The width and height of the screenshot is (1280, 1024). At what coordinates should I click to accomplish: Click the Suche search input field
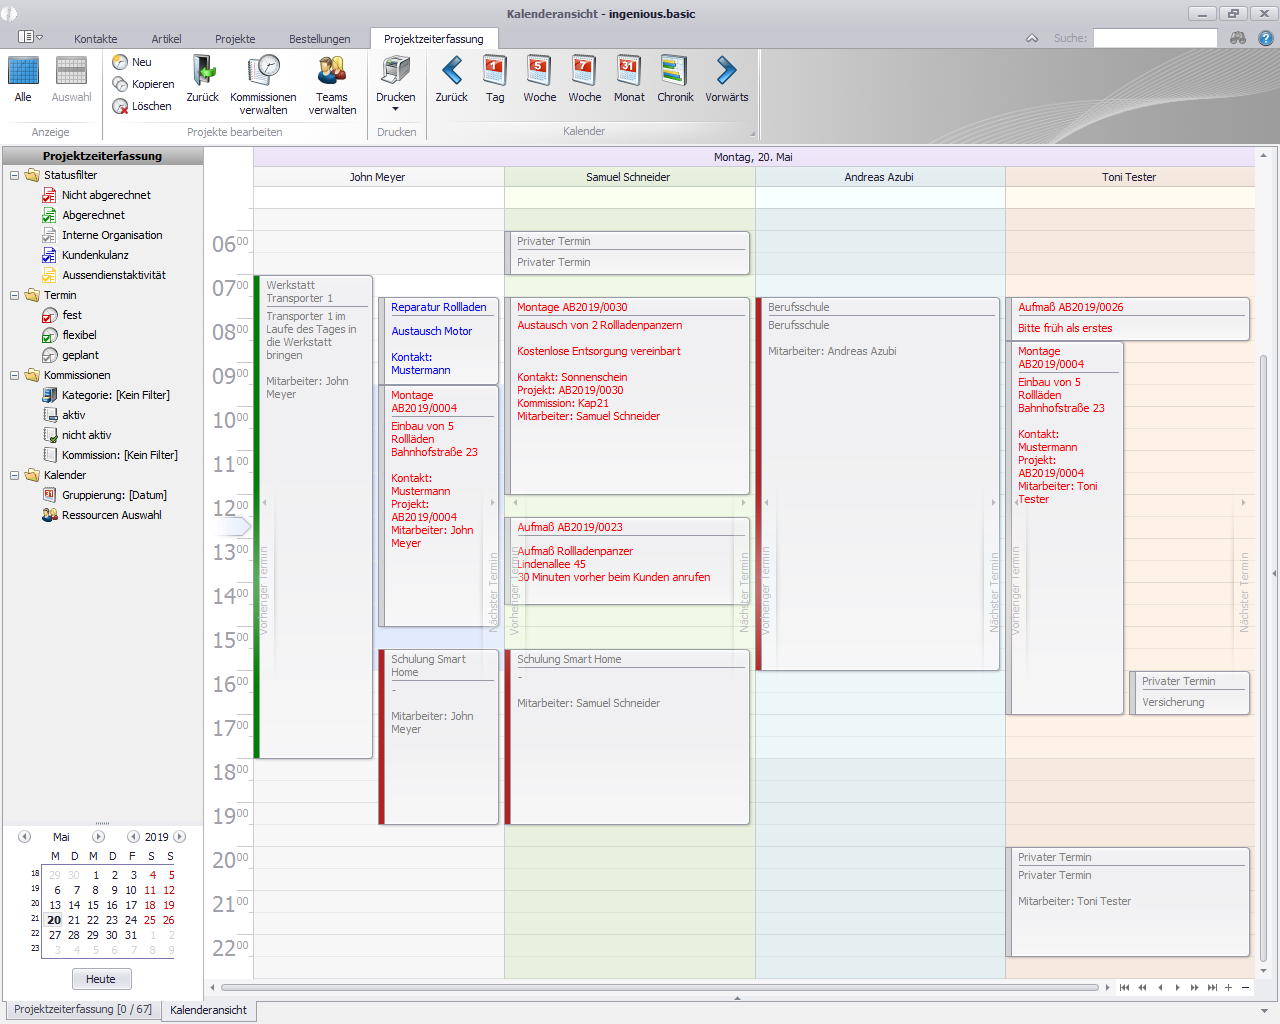1155,38
